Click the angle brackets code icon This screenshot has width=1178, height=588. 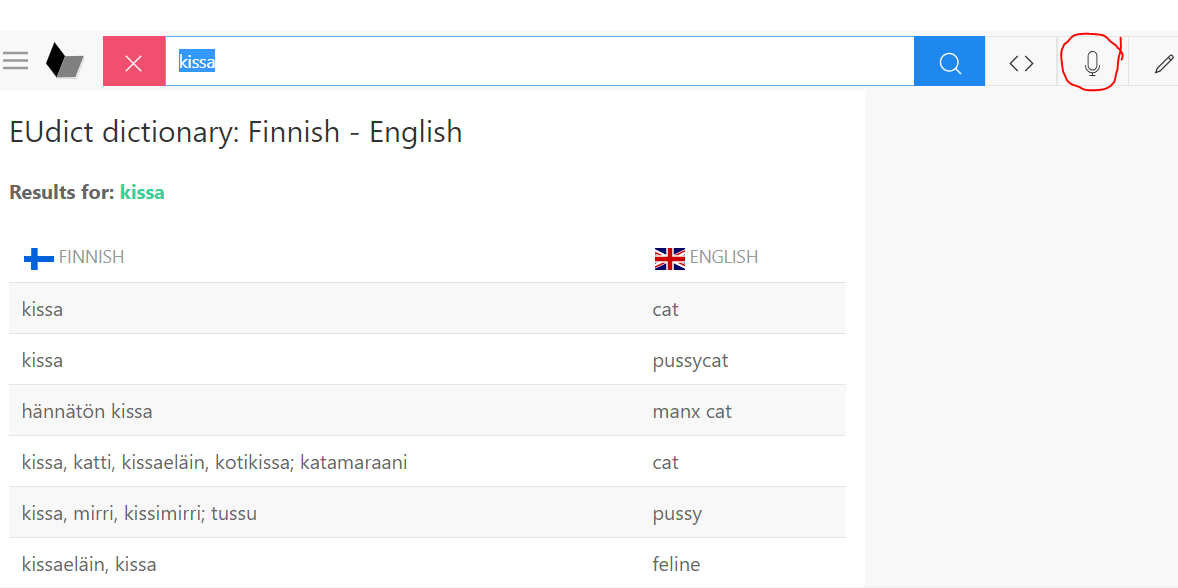[1021, 63]
